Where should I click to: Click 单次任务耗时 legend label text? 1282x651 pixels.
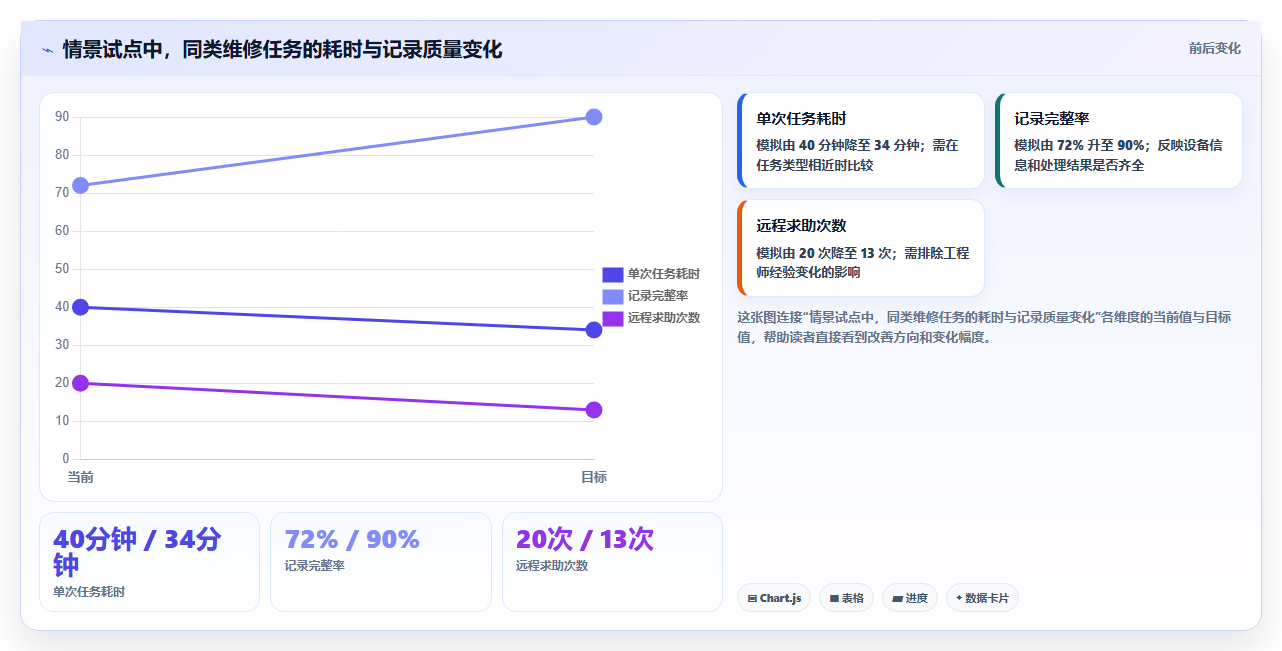[x=663, y=274]
